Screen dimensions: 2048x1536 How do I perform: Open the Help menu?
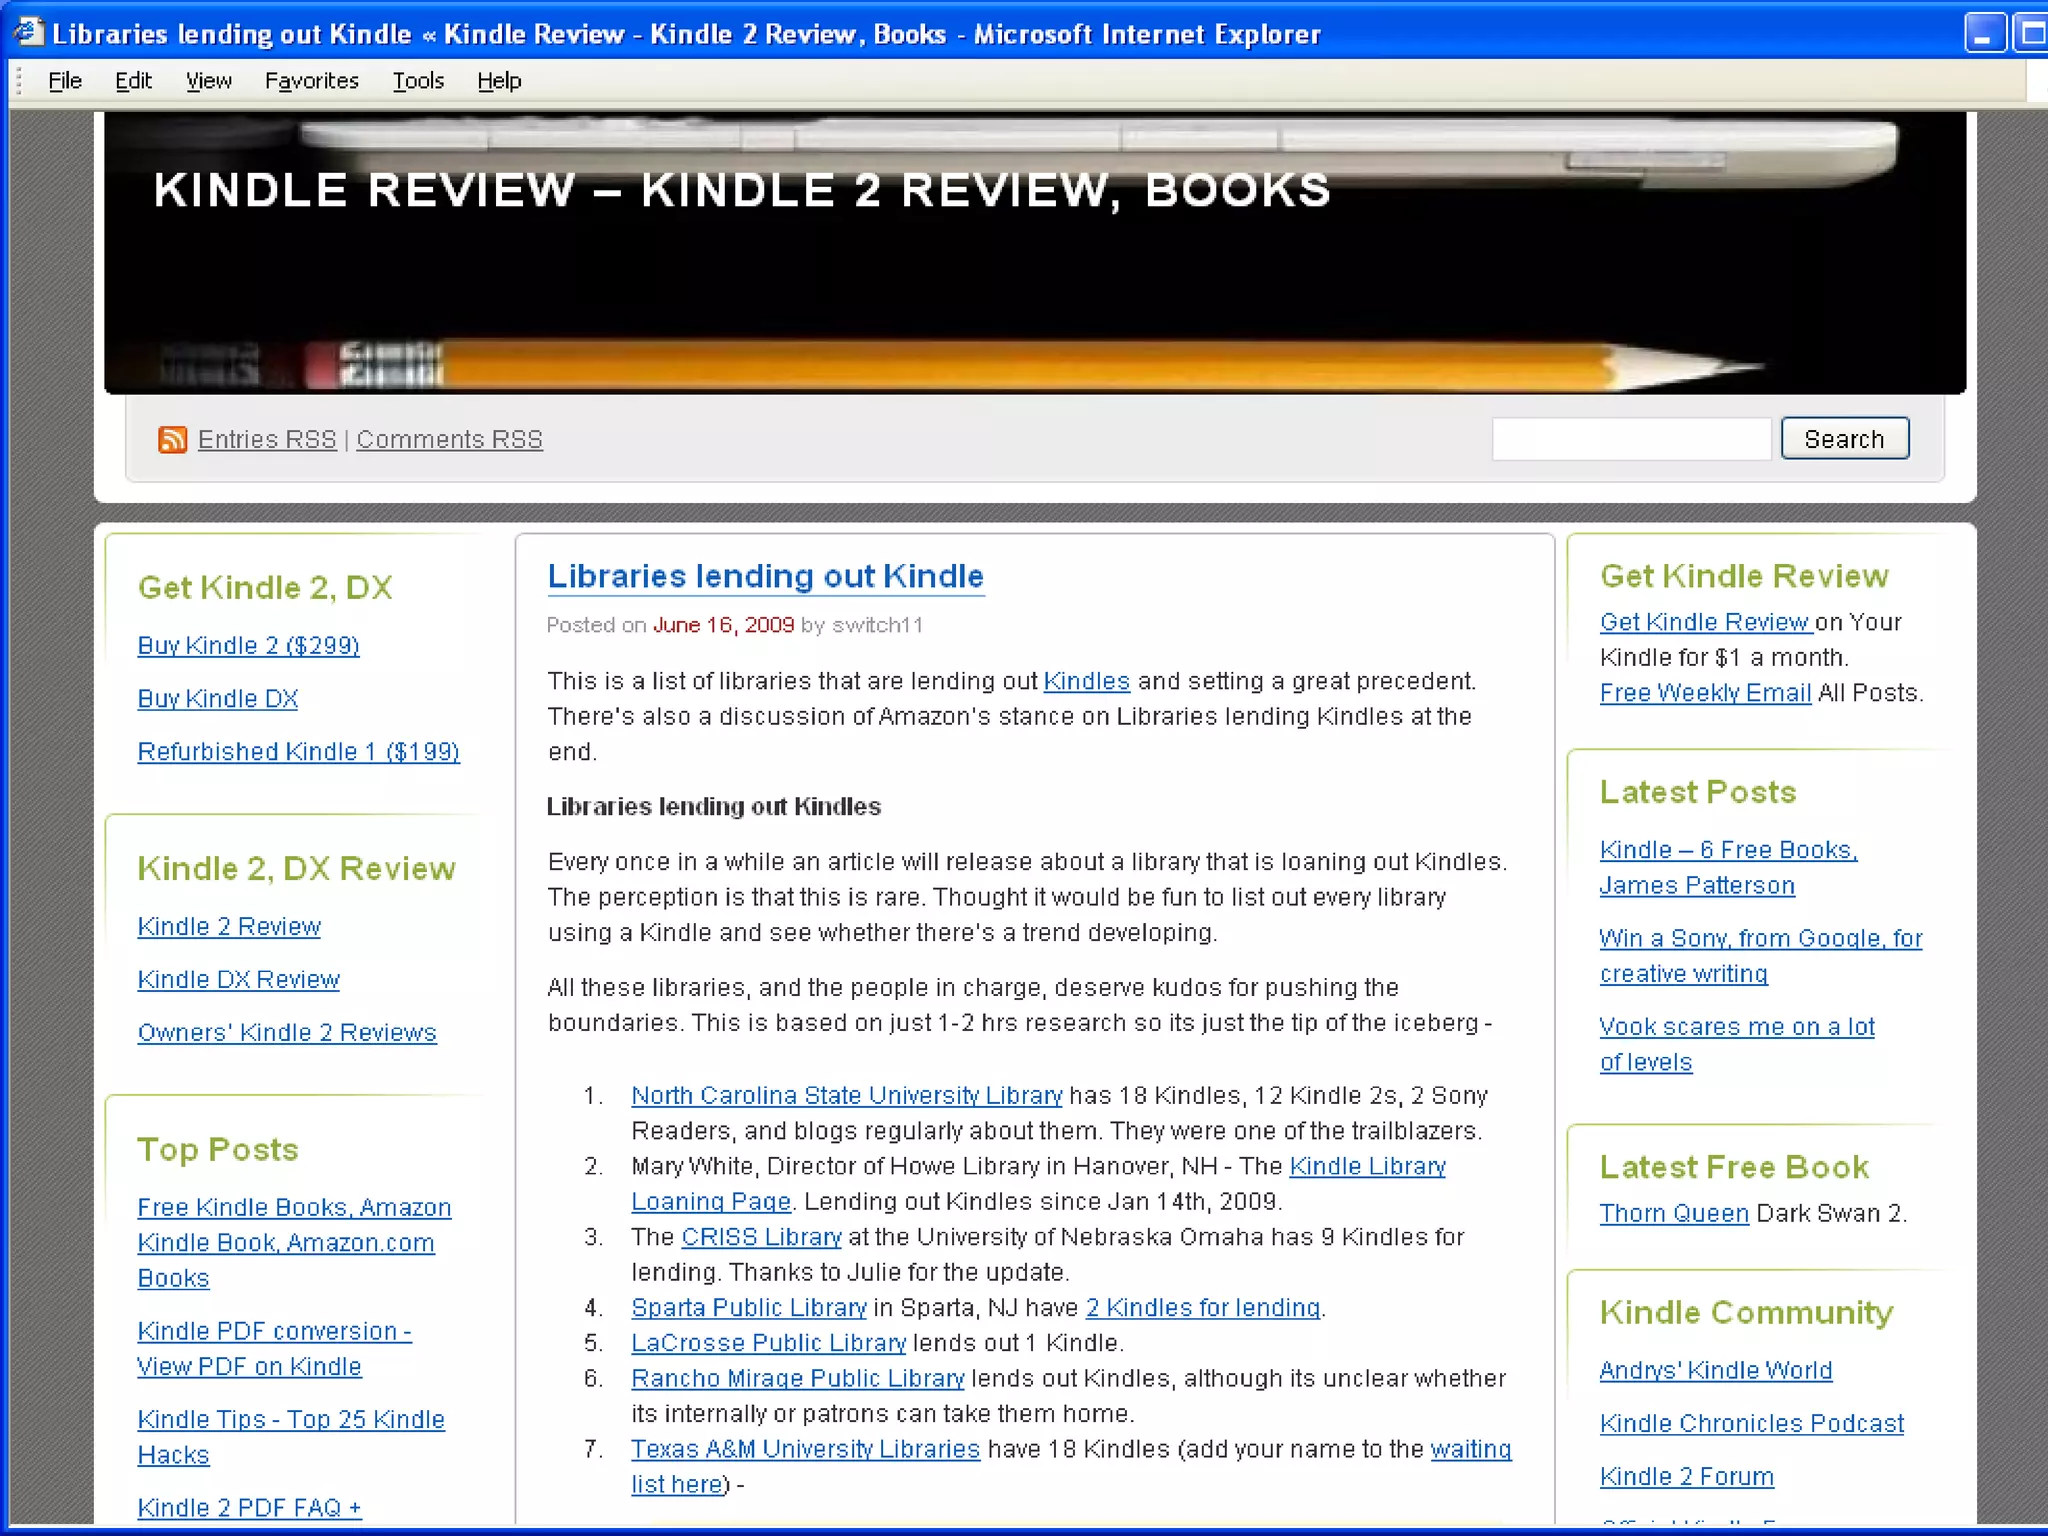499,81
